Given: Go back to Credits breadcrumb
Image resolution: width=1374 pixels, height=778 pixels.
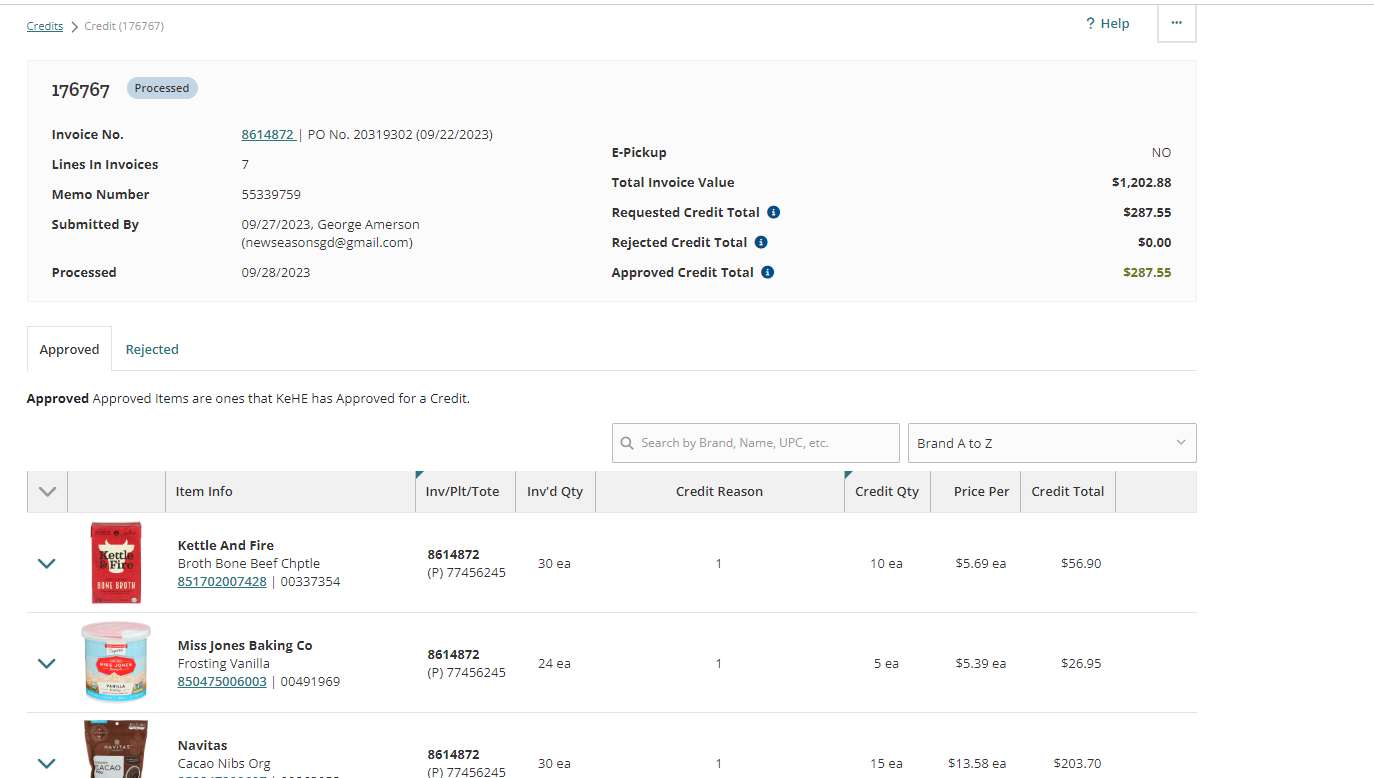Looking at the screenshot, I should pyautogui.click(x=45, y=26).
